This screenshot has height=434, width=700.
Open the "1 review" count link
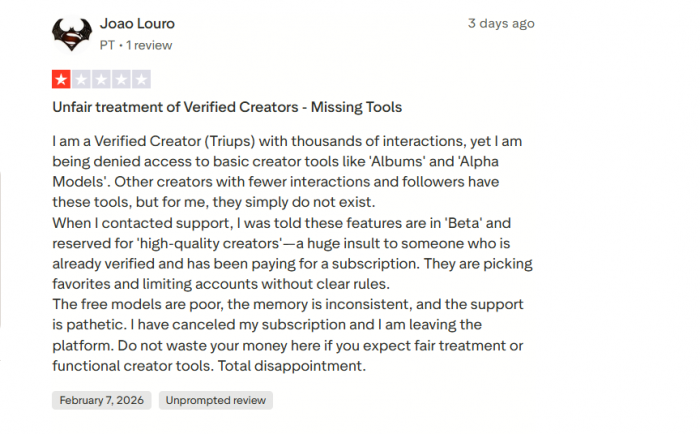tap(149, 45)
